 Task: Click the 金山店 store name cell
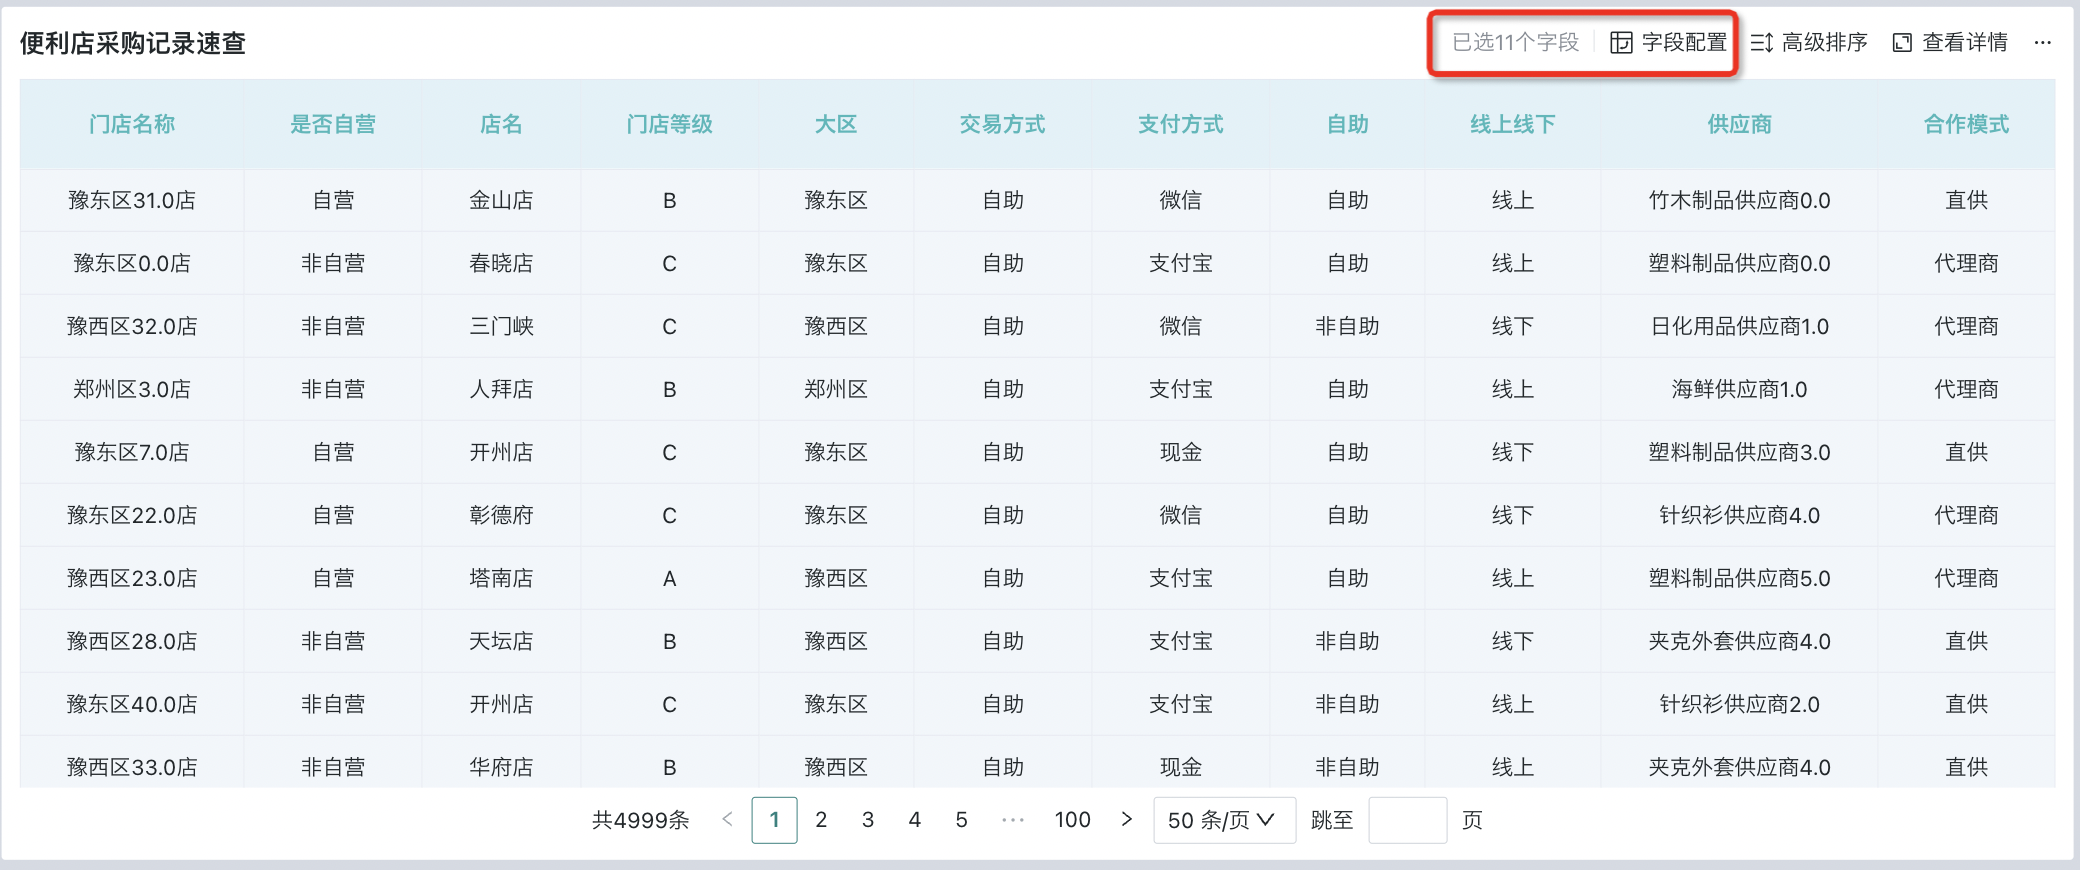click(501, 200)
